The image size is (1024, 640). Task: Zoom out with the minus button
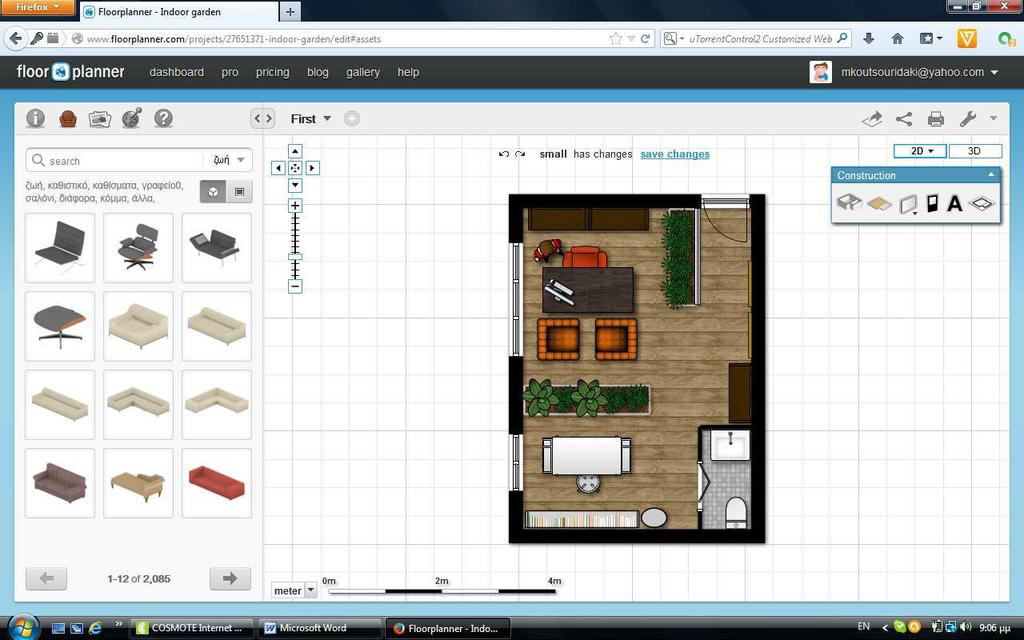click(x=295, y=286)
